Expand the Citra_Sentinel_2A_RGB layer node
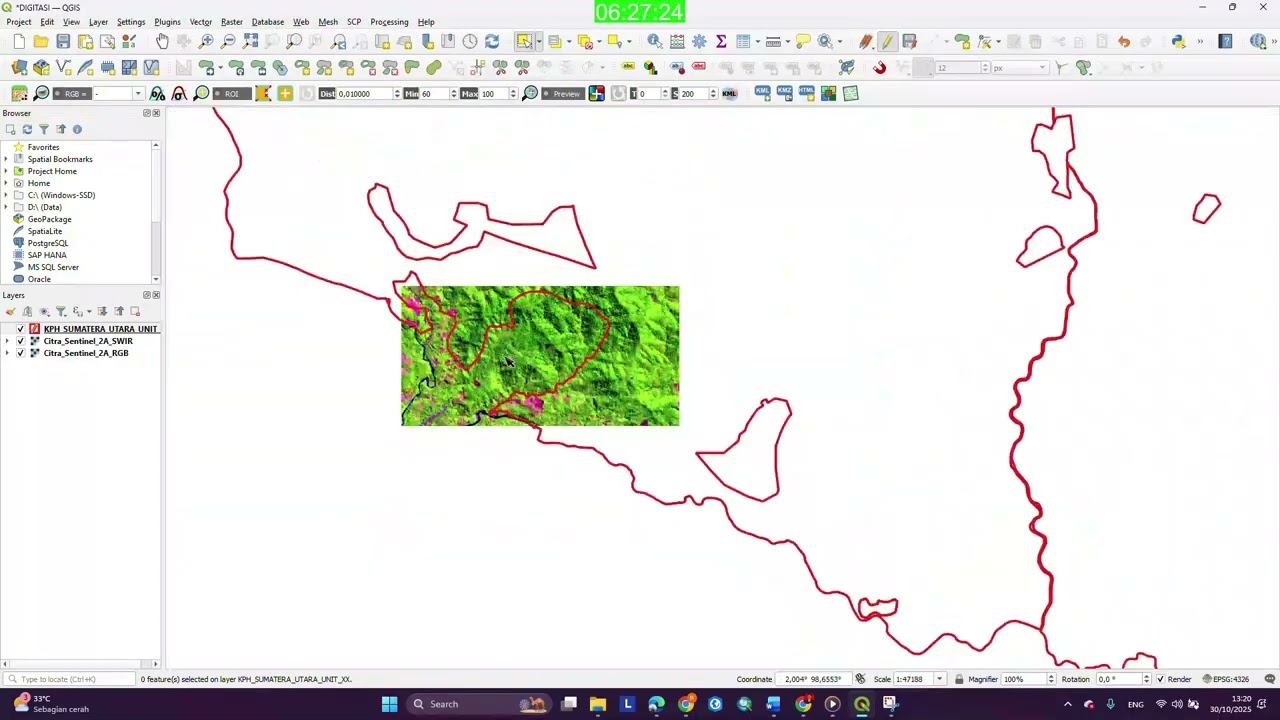Image resolution: width=1280 pixels, height=720 pixels. [7, 353]
